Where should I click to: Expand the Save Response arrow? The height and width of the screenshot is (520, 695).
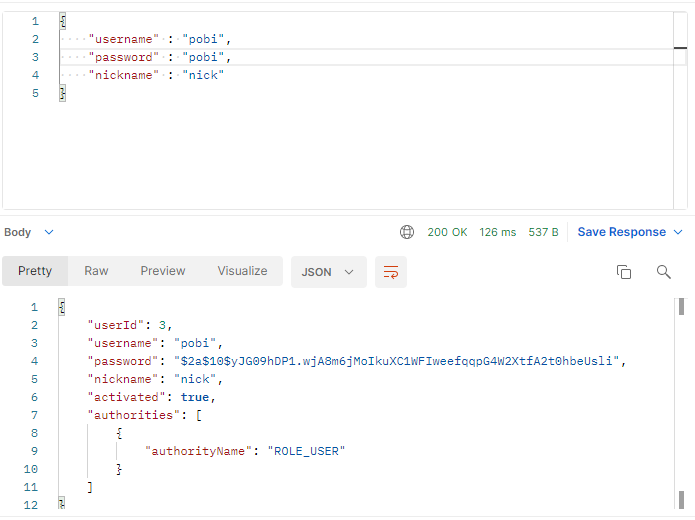click(678, 232)
